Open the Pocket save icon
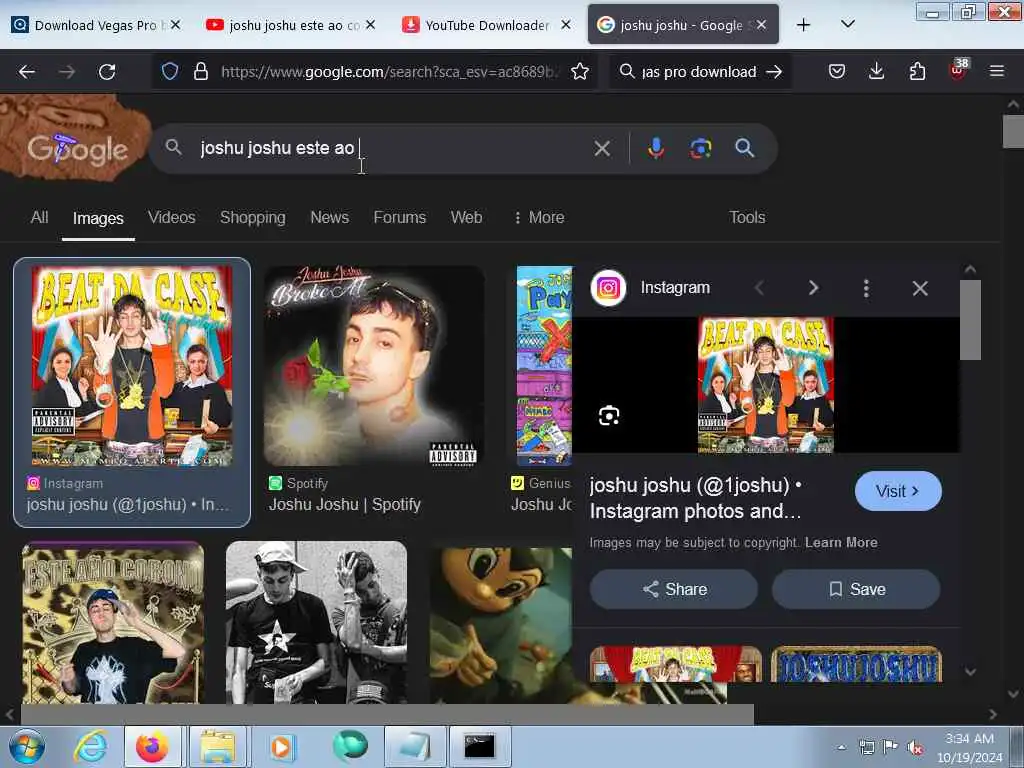Image resolution: width=1024 pixels, height=768 pixels. (x=837, y=71)
